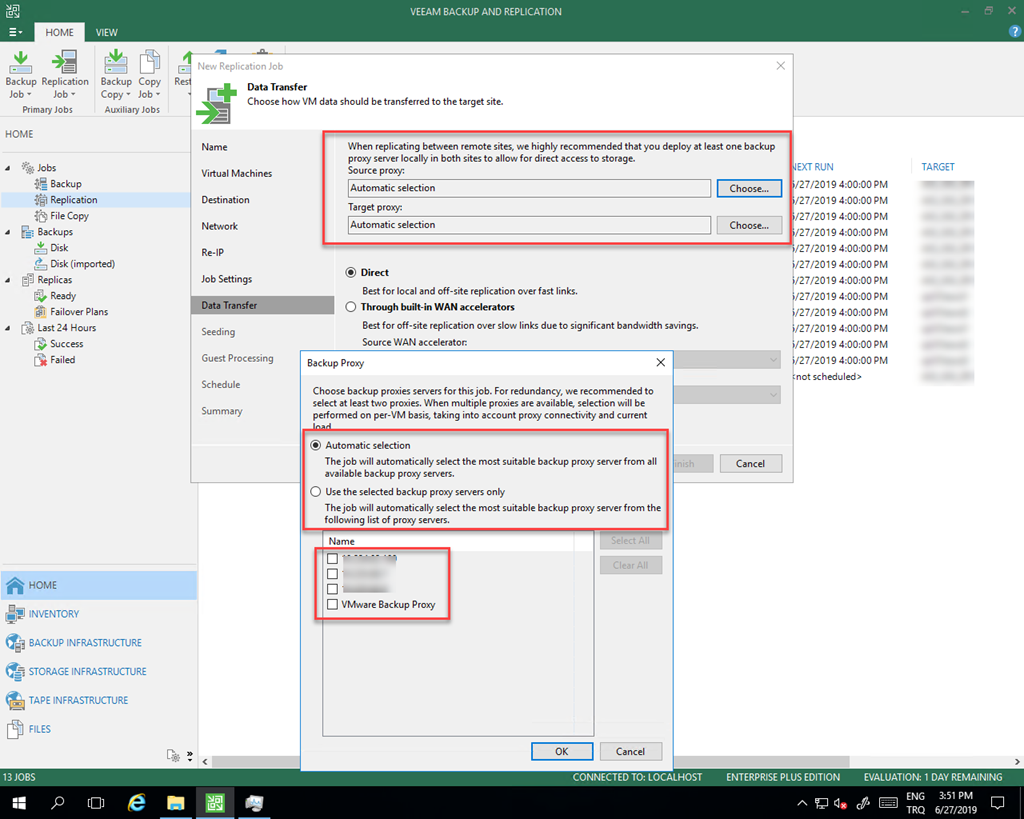Click the Success sessions icon
The height and width of the screenshot is (819, 1024).
pos(40,344)
